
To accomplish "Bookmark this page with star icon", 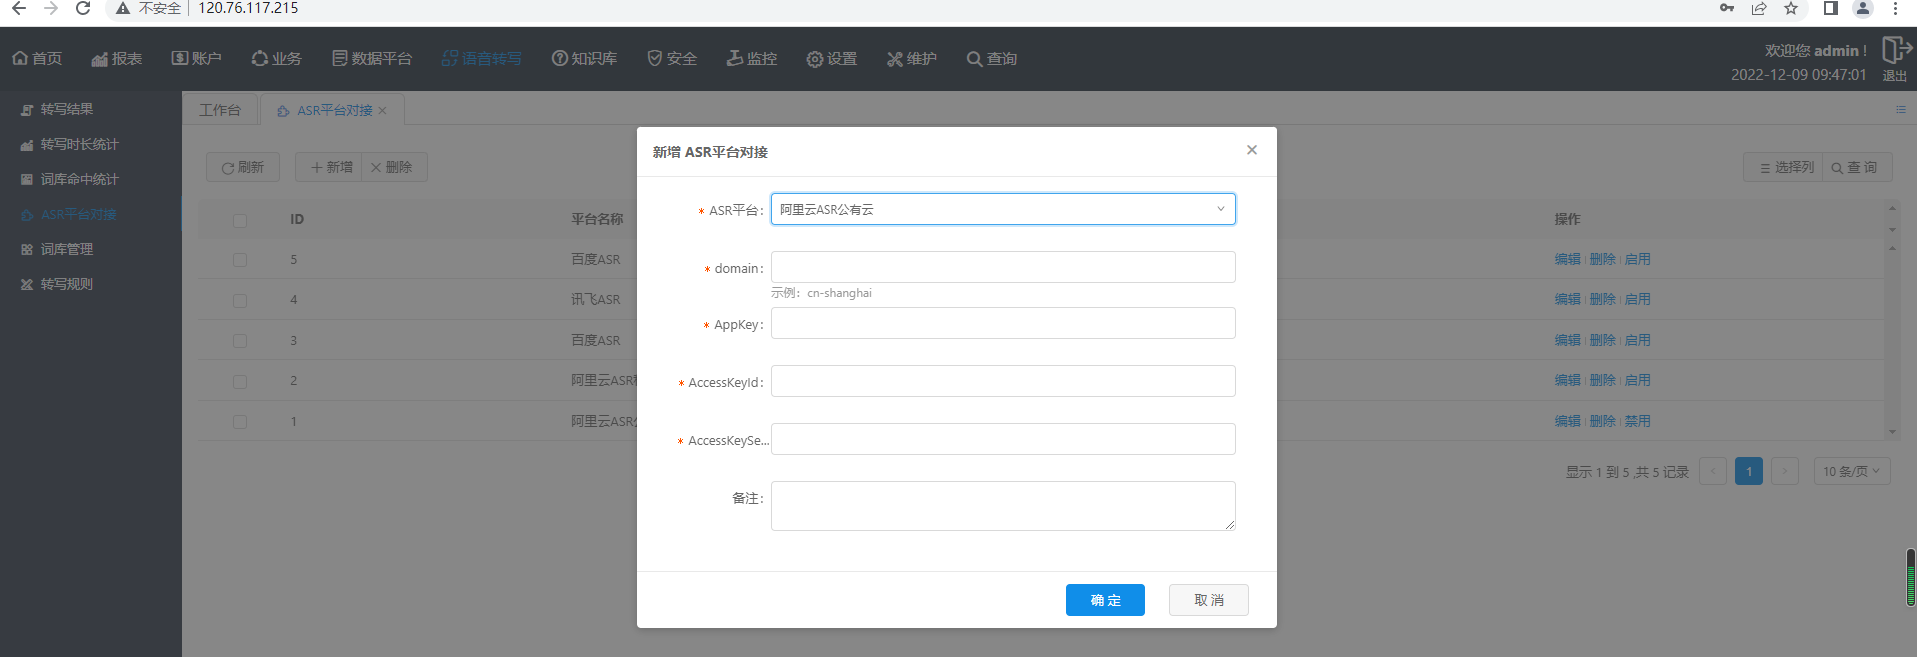I will click(x=1791, y=9).
